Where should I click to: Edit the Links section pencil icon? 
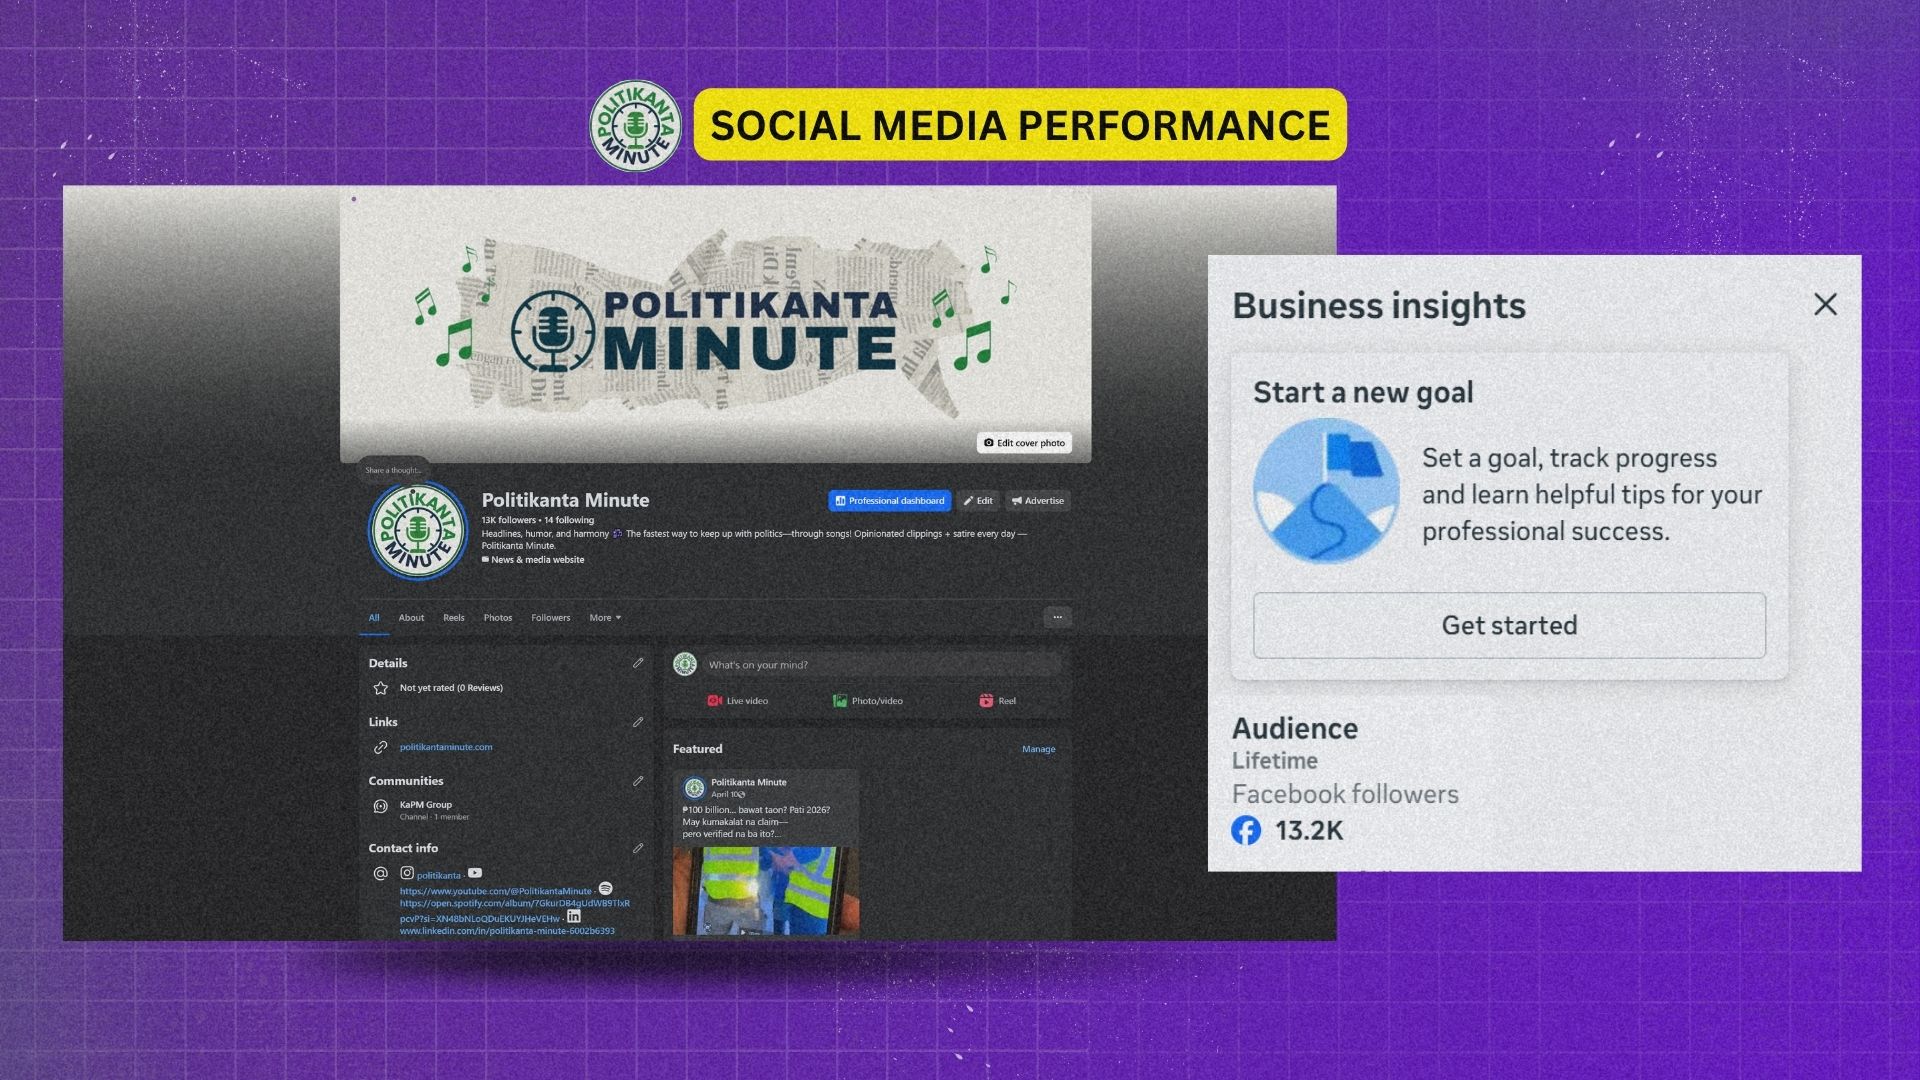tap(638, 722)
